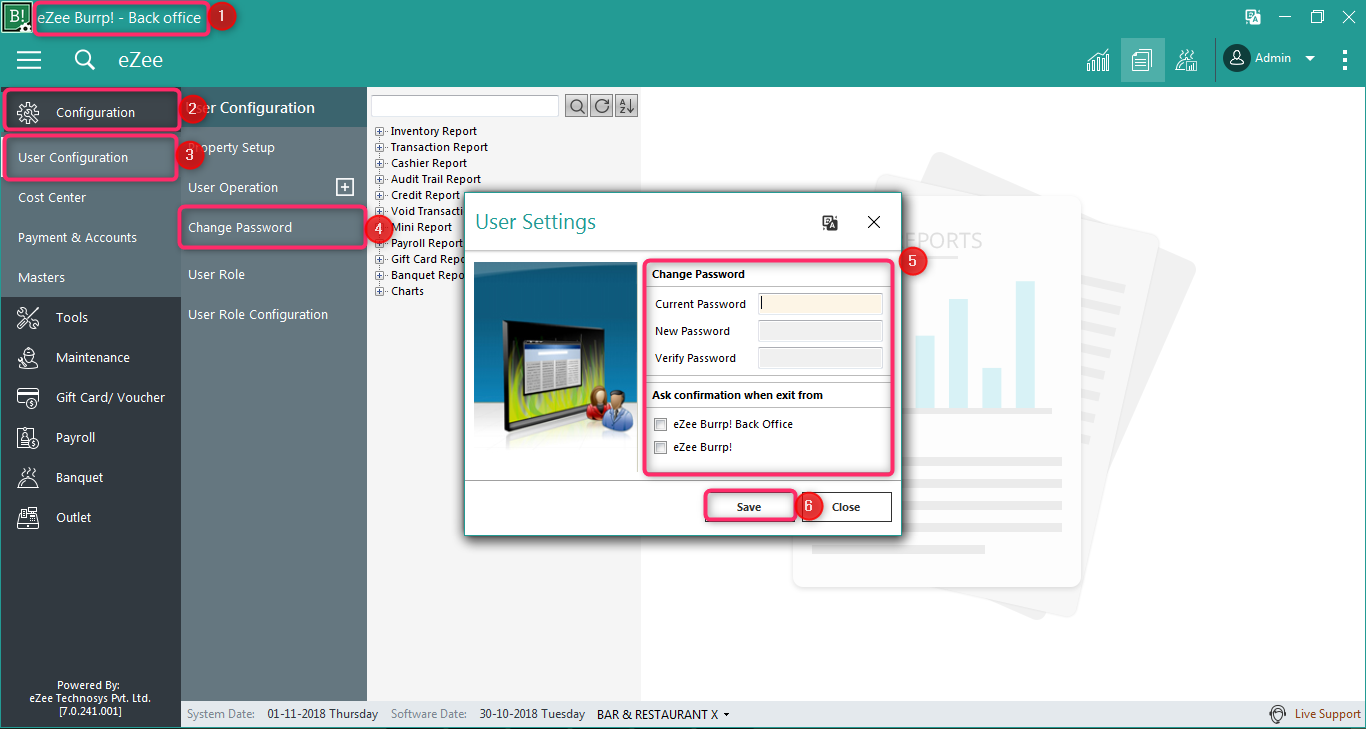Click the Admin user avatar icon
Image resolution: width=1366 pixels, height=729 pixels.
pyautogui.click(x=1237, y=58)
